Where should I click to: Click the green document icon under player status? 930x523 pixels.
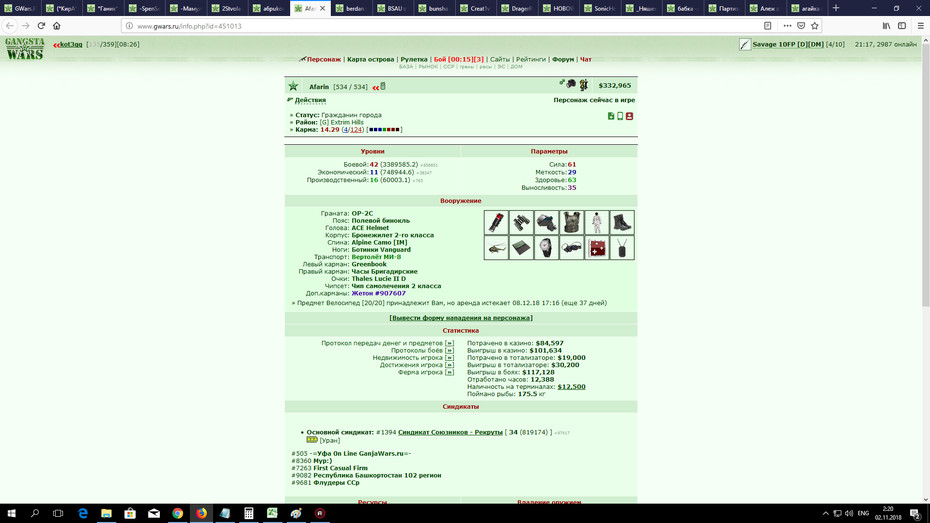click(611, 116)
